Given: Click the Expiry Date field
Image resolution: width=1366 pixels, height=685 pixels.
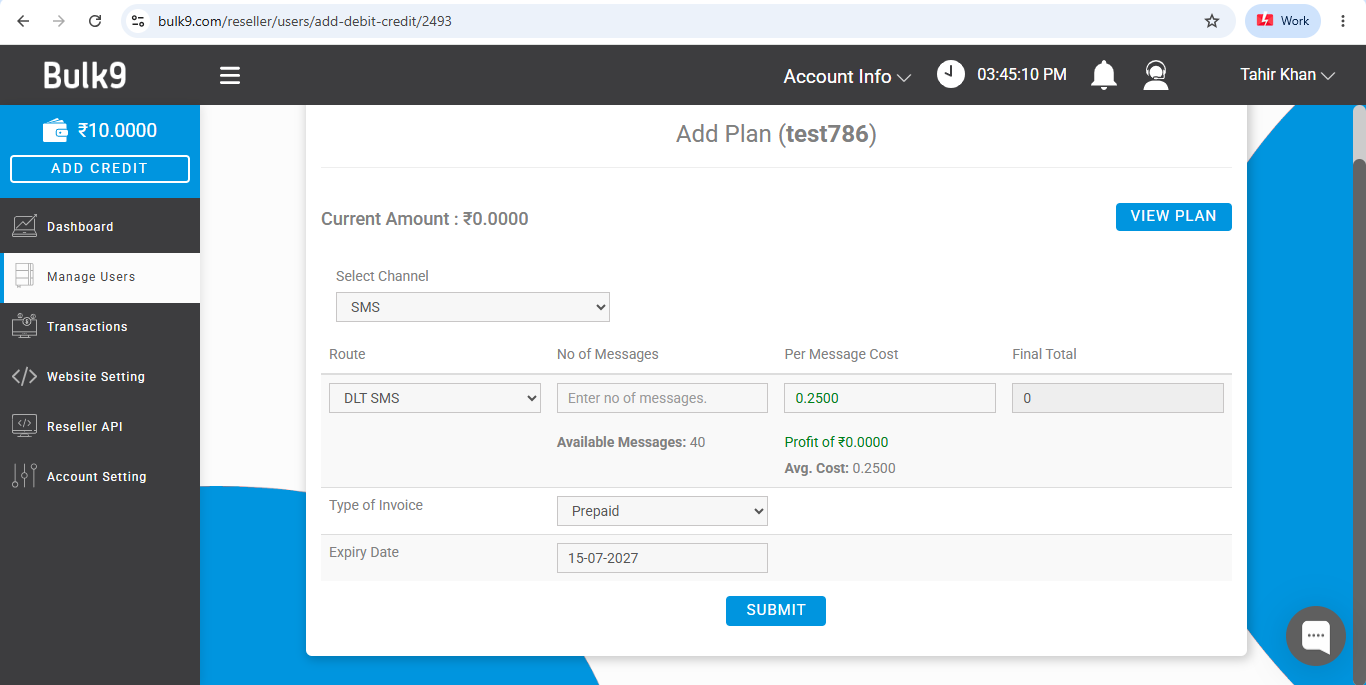Looking at the screenshot, I should (x=662, y=558).
